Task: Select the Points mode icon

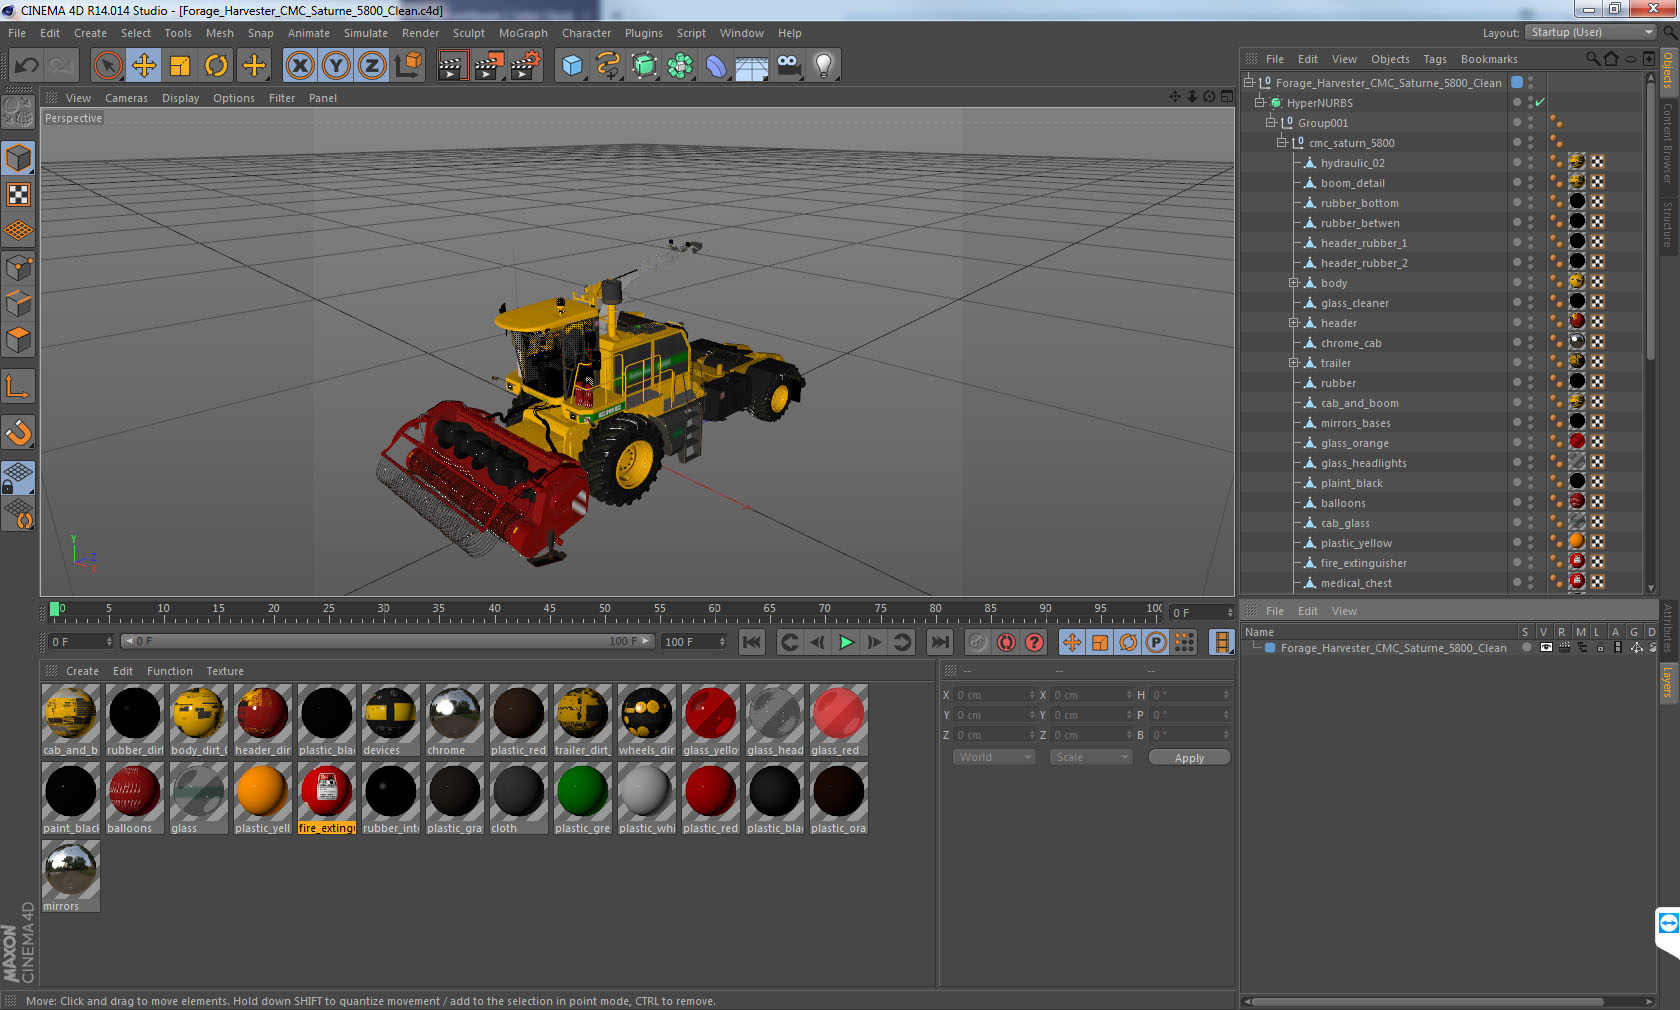Action: [18, 268]
